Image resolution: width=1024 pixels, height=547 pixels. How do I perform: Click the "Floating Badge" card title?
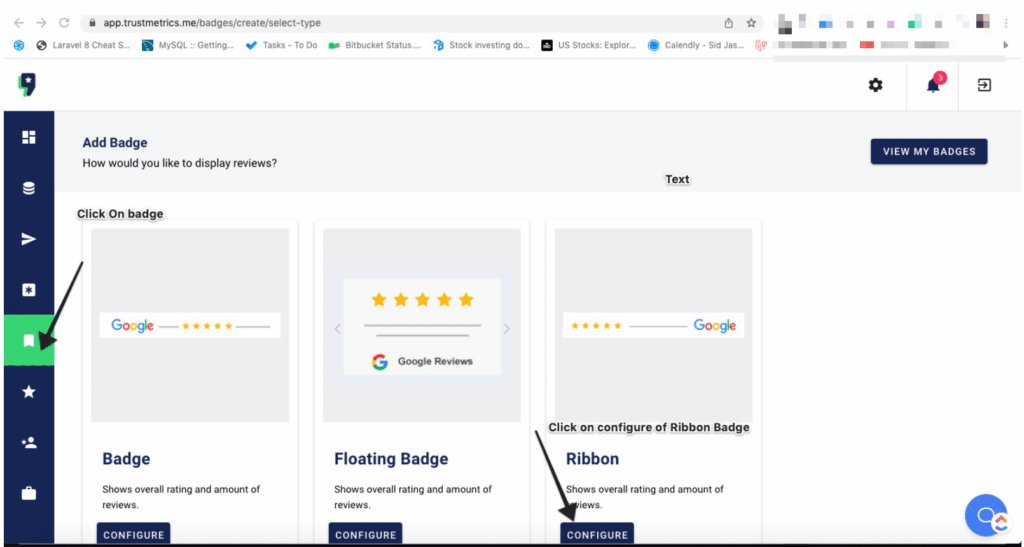click(391, 459)
